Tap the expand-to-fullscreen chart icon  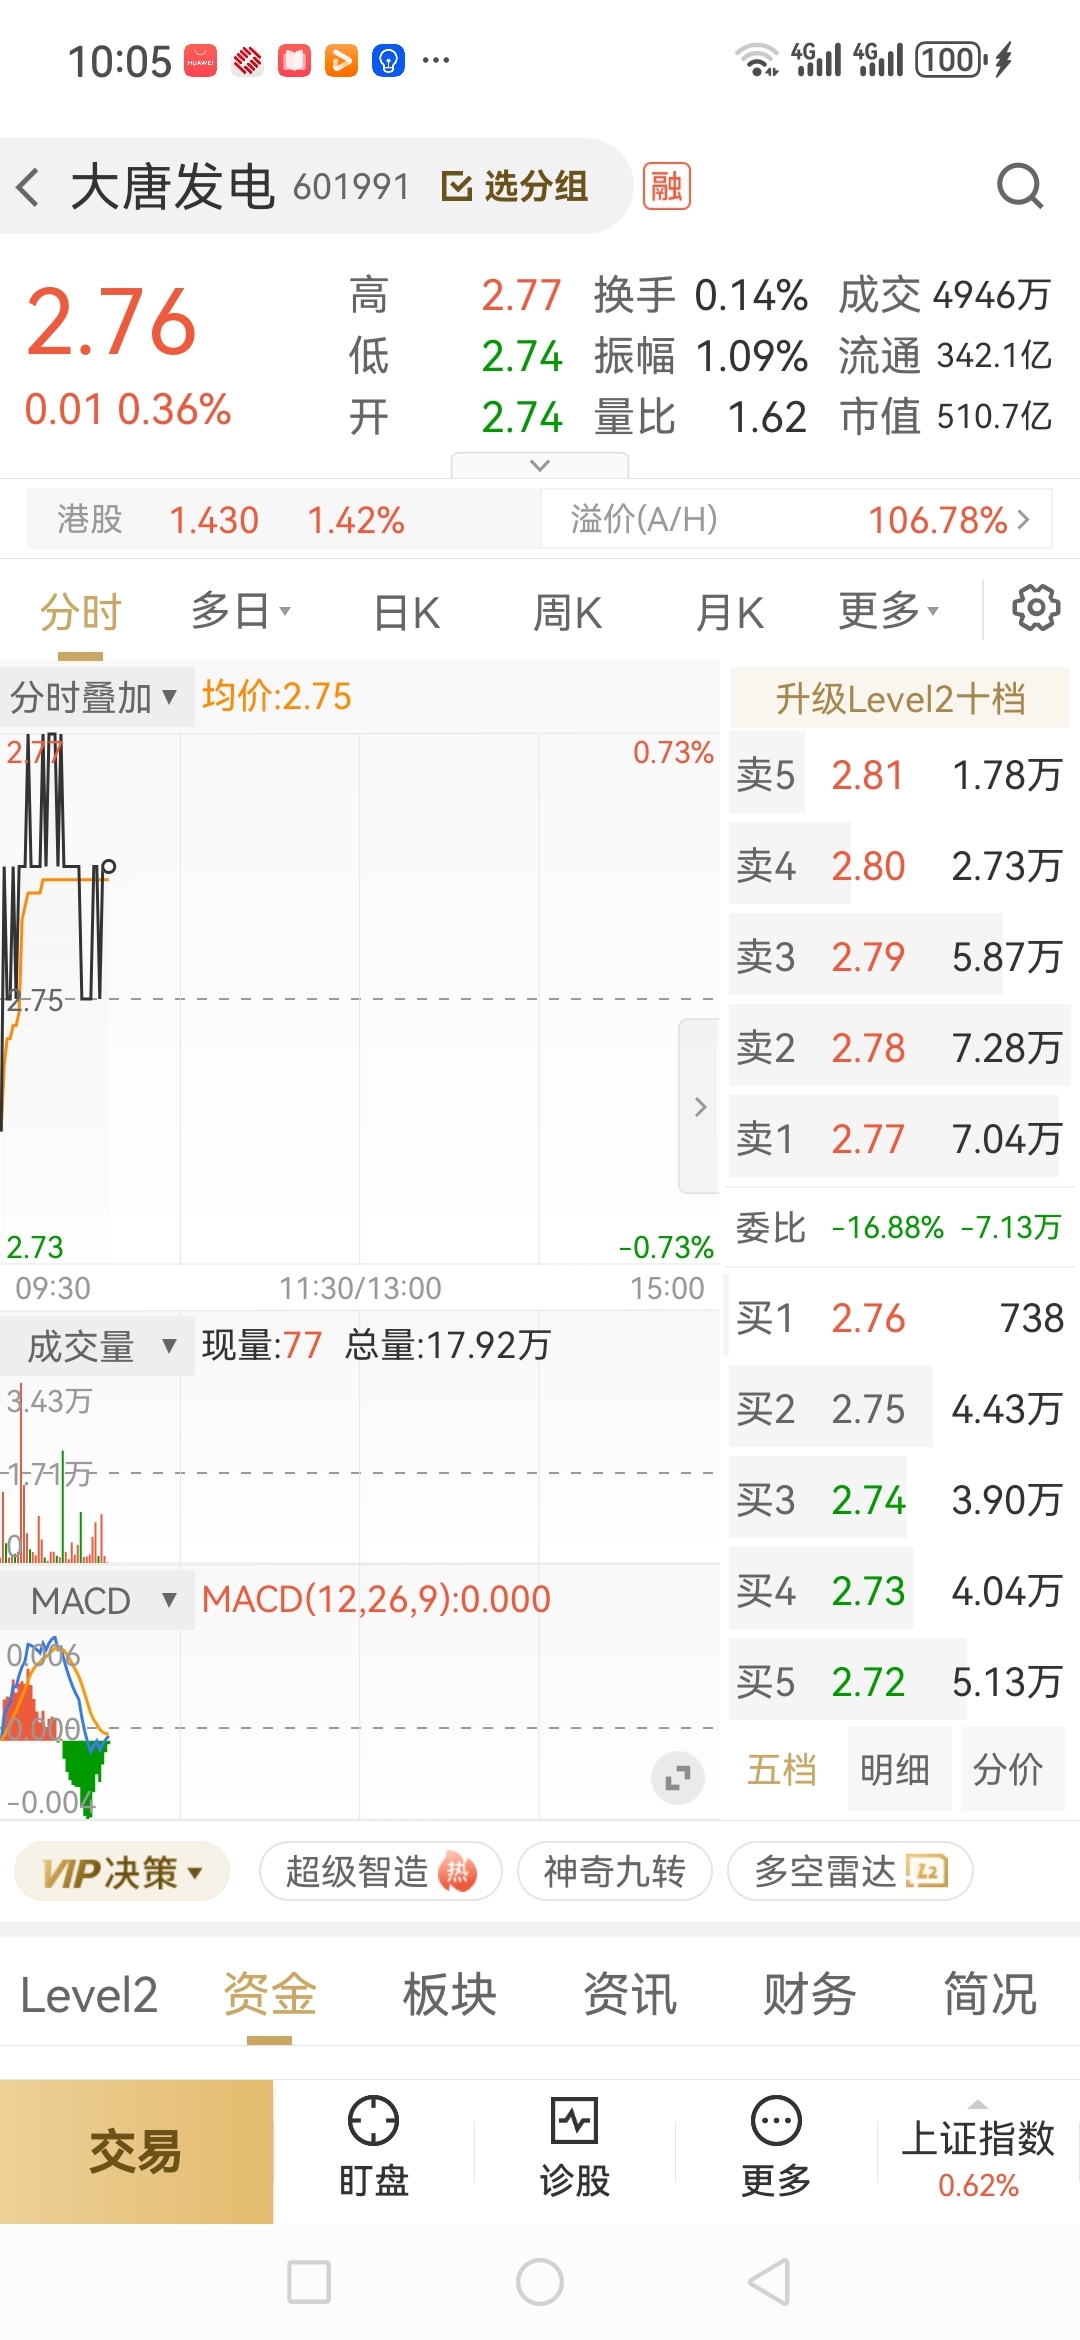[x=678, y=1778]
